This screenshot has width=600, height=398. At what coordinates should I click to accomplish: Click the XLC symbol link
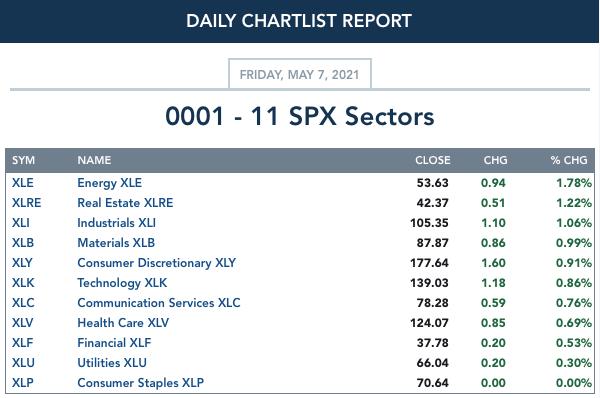click(23, 303)
